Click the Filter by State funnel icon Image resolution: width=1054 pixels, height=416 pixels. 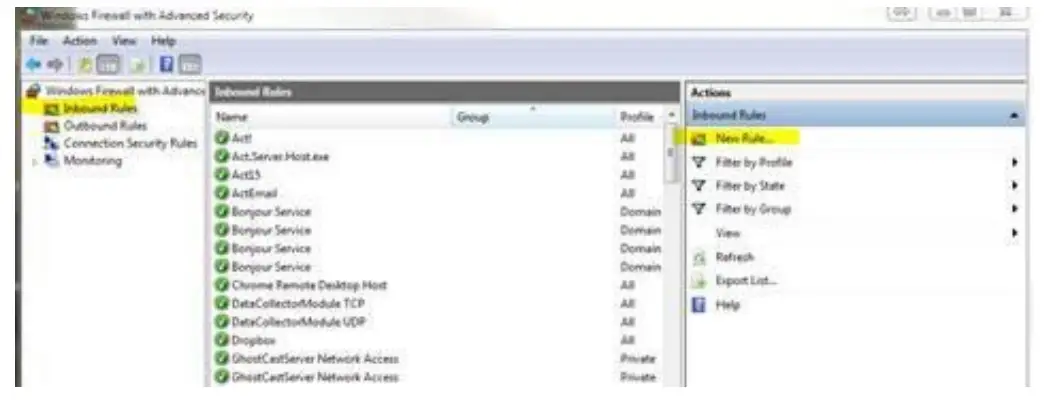click(x=699, y=185)
